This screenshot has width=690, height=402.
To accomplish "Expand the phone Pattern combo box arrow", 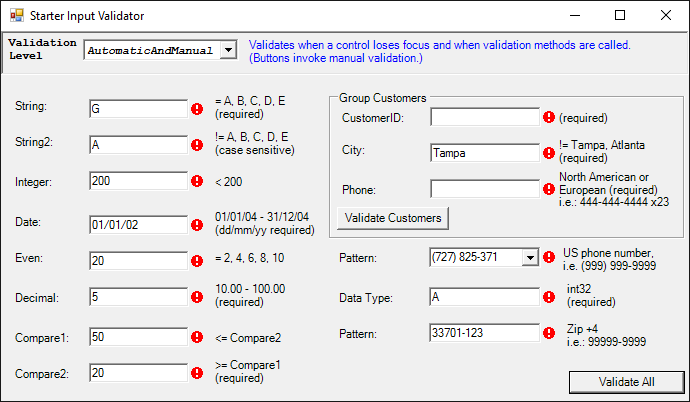I will (x=530, y=258).
